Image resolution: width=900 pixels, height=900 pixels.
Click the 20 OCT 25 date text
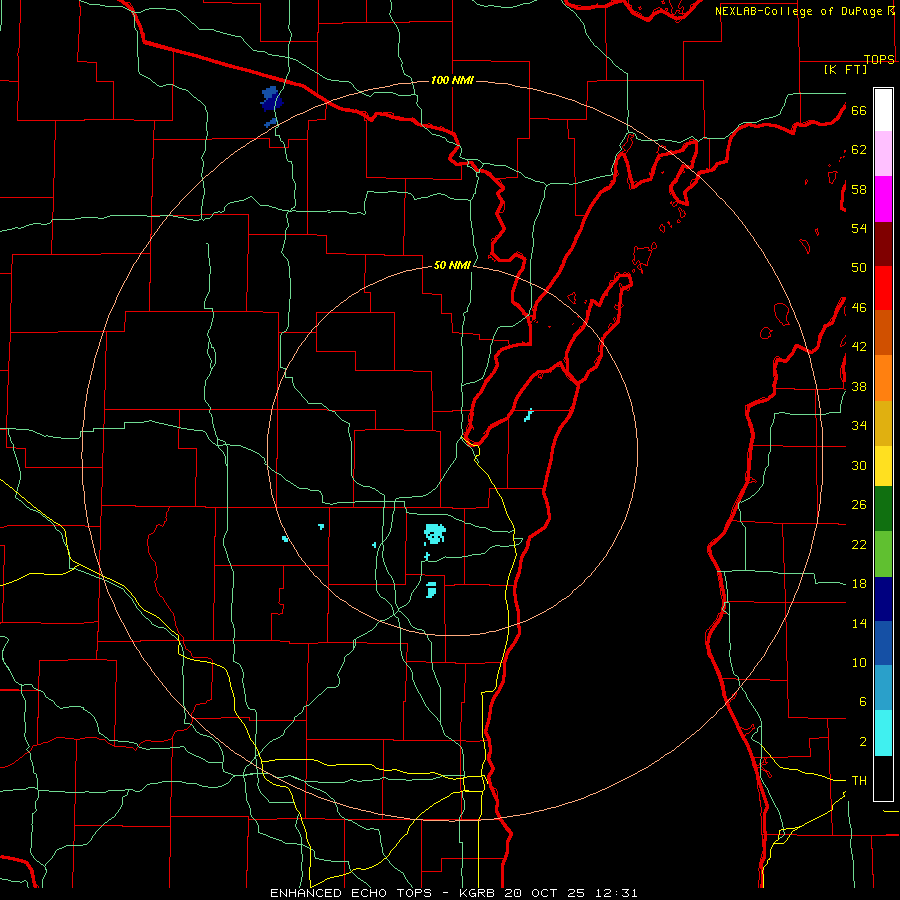(x=544, y=893)
